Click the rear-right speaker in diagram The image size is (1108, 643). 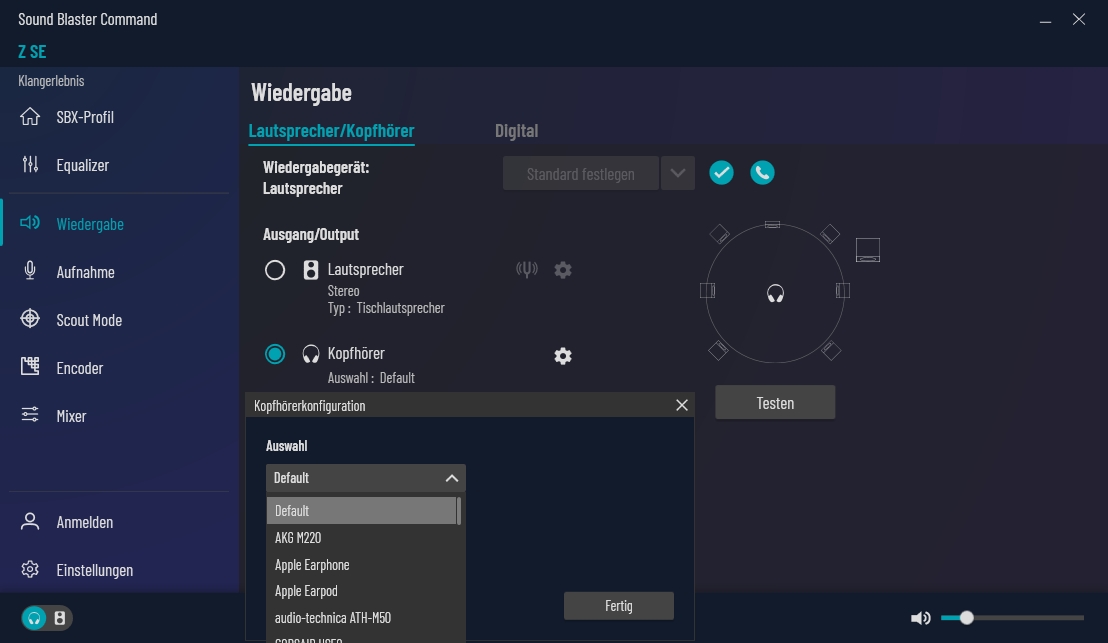831,350
